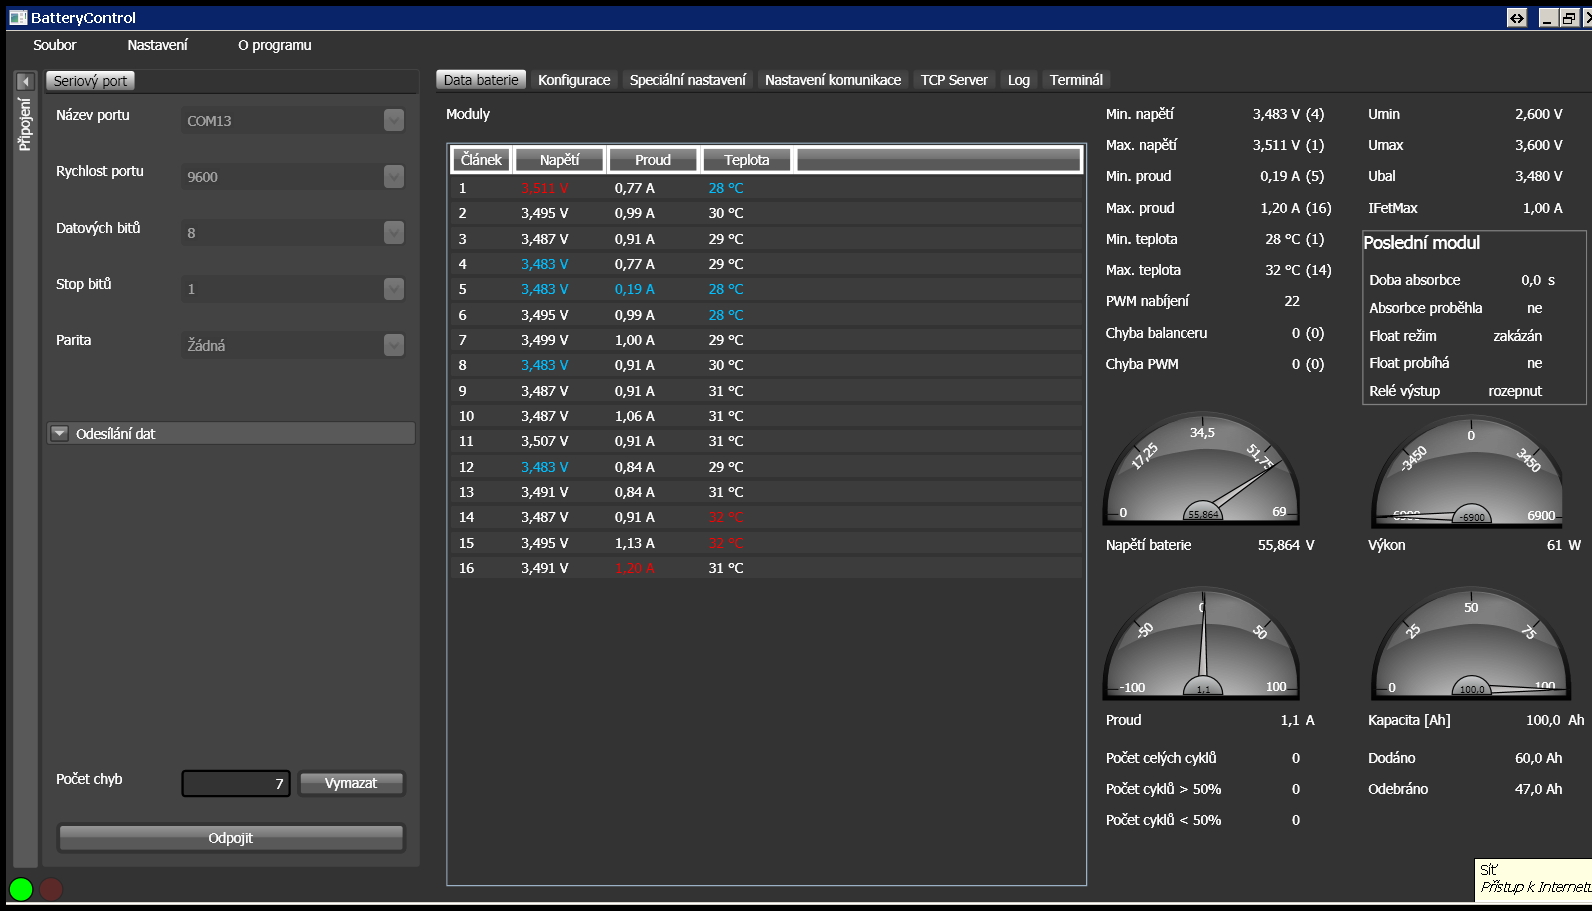The width and height of the screenshot is (1592, 911).
Task: Click the Odpojit button
Action: tap(231, 838)
